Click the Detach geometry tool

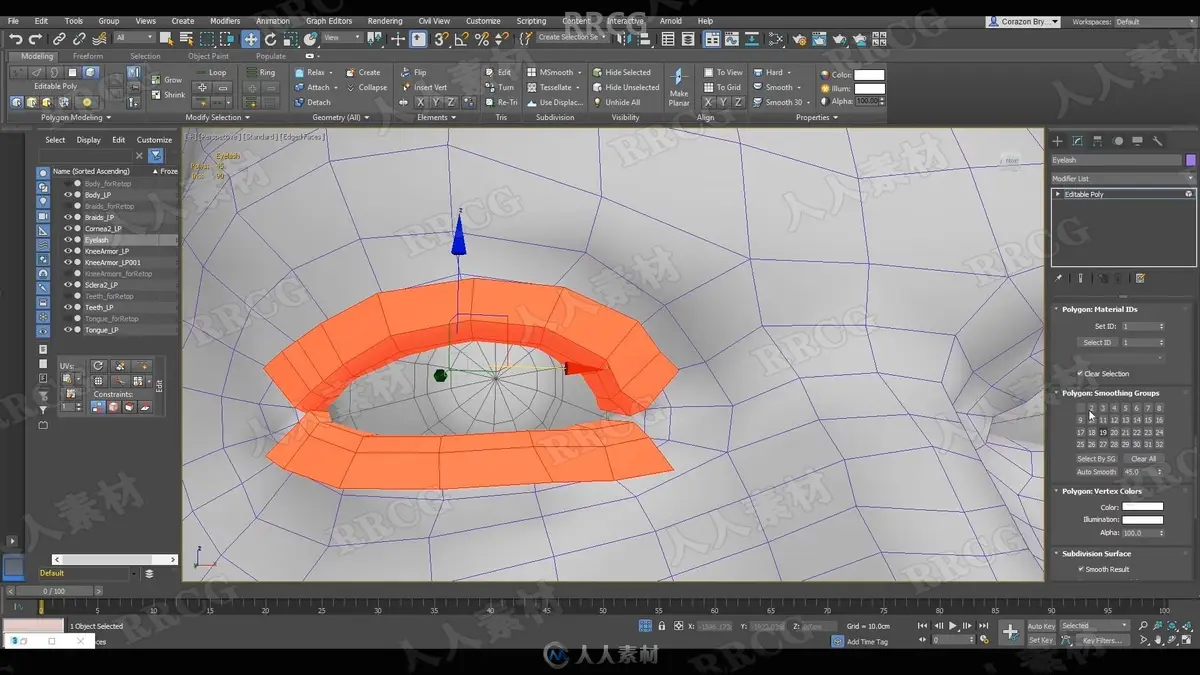(312, 102)
